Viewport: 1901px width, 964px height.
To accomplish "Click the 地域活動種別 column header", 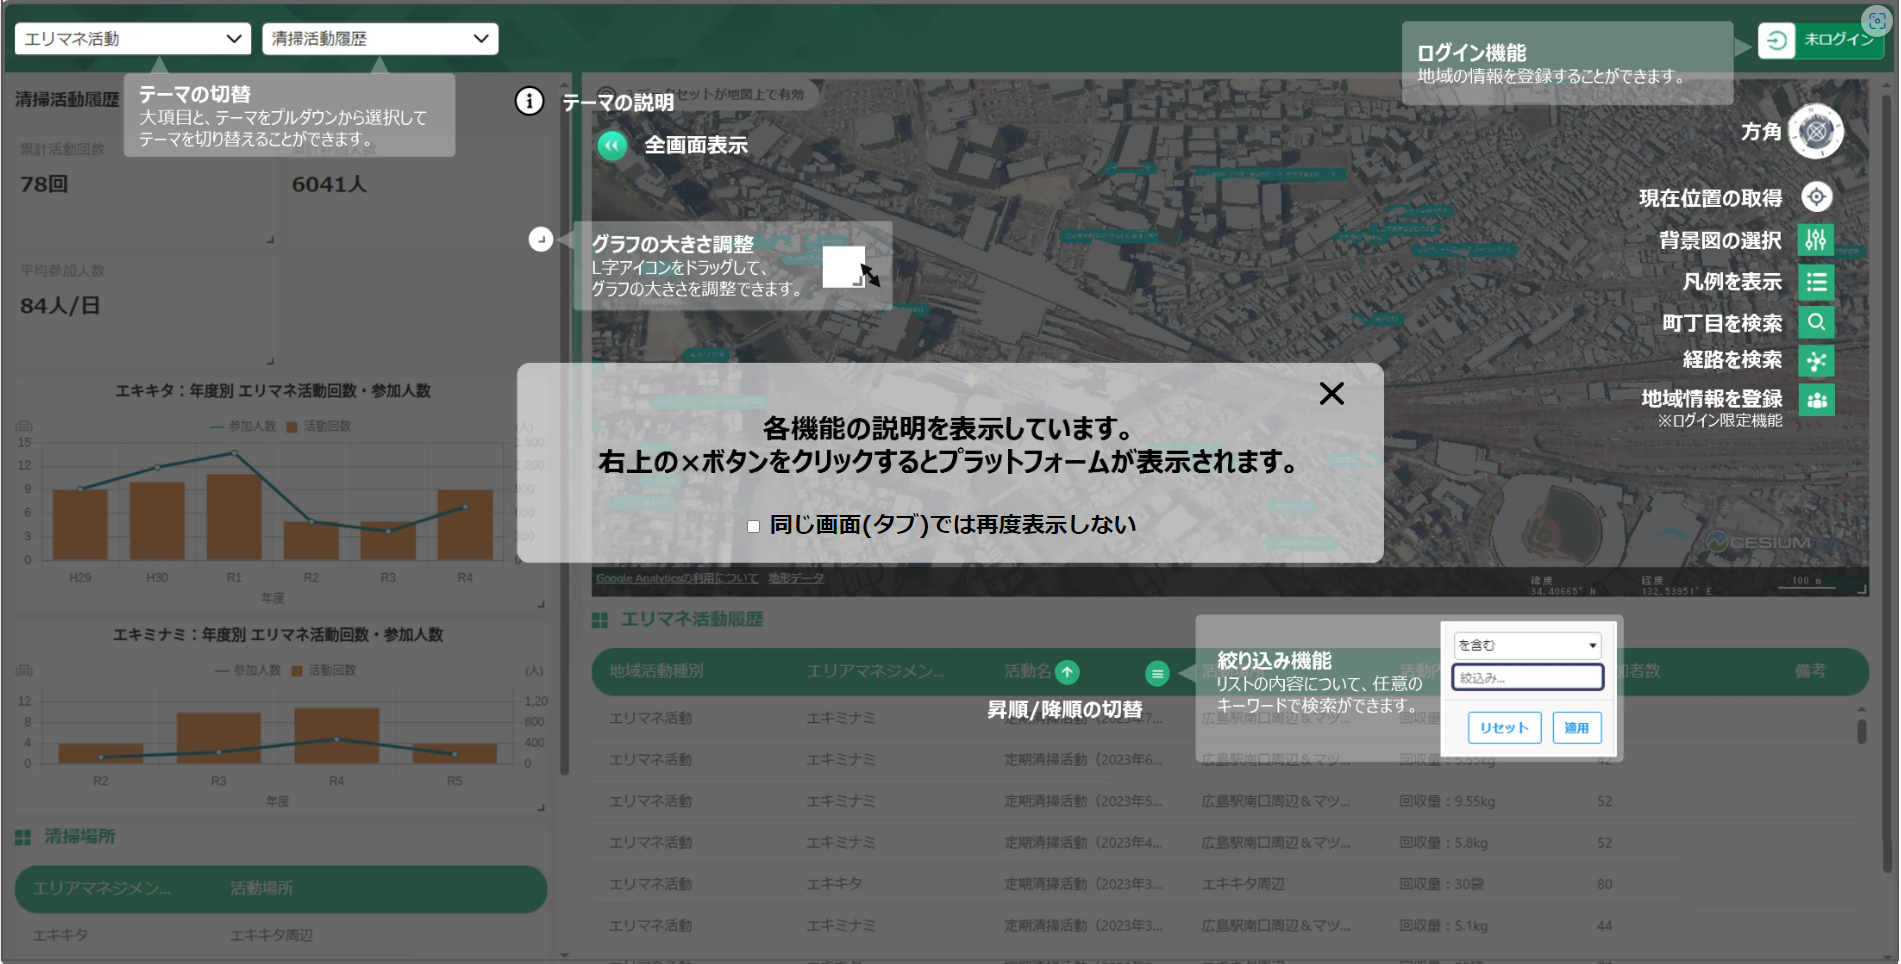I will (657, 671).
